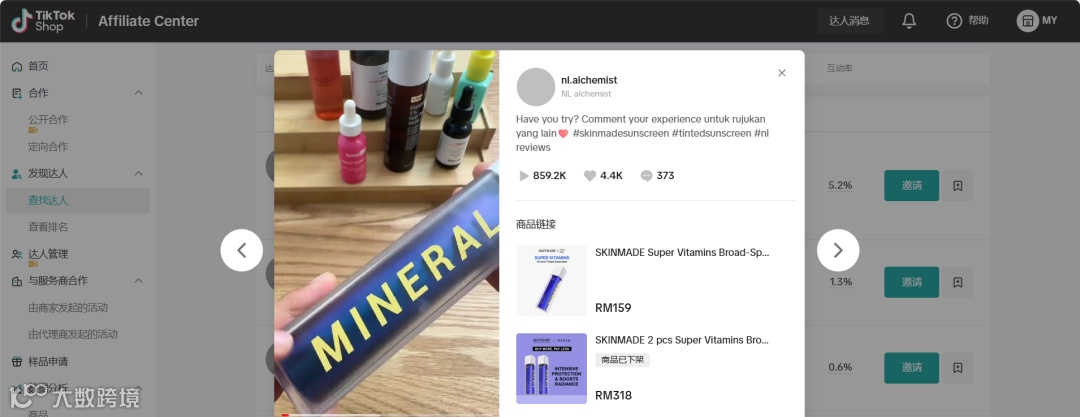Go to previous video with left arrow
Viewport: 1080px width, 417px height.
(x=242, y=250)
